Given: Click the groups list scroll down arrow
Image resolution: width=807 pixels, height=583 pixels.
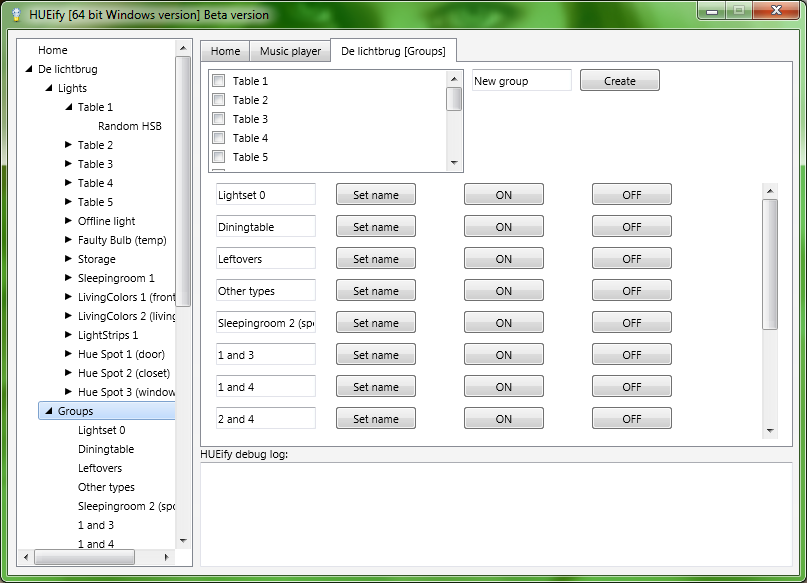Looking at the screenshot, I should coord(770,431).
